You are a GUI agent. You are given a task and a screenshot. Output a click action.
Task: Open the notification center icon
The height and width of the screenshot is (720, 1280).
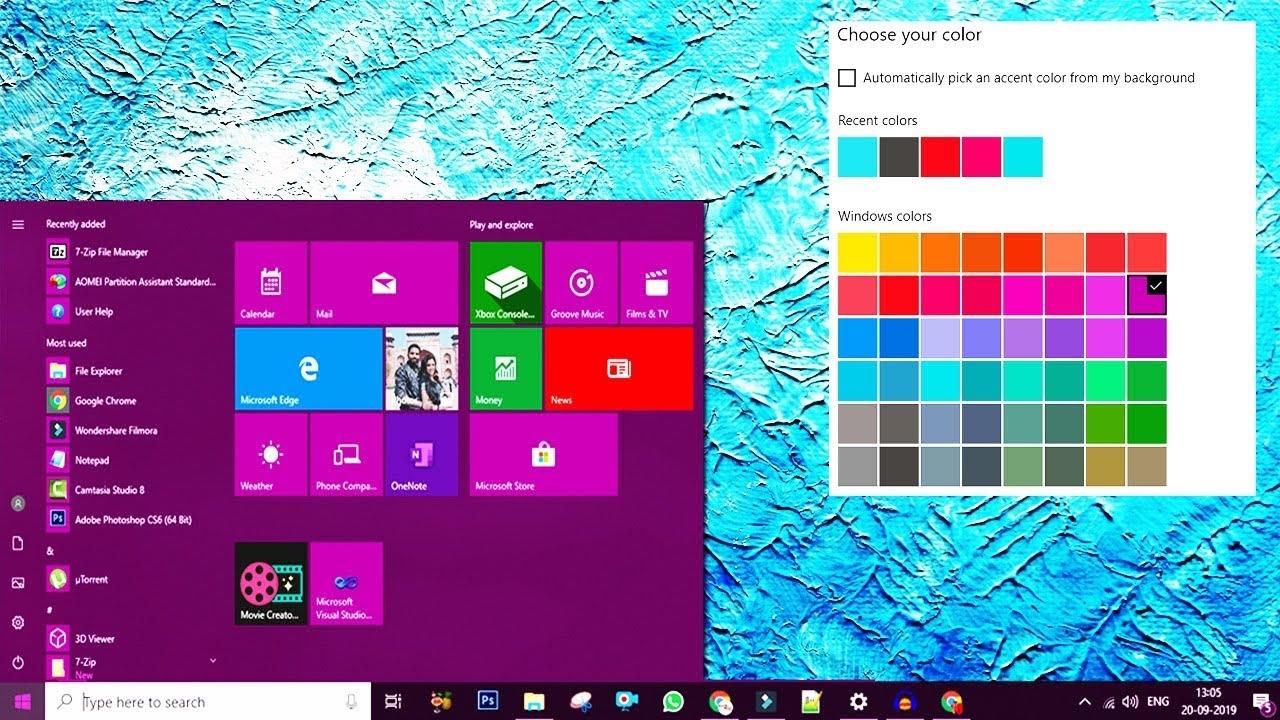1262,702
